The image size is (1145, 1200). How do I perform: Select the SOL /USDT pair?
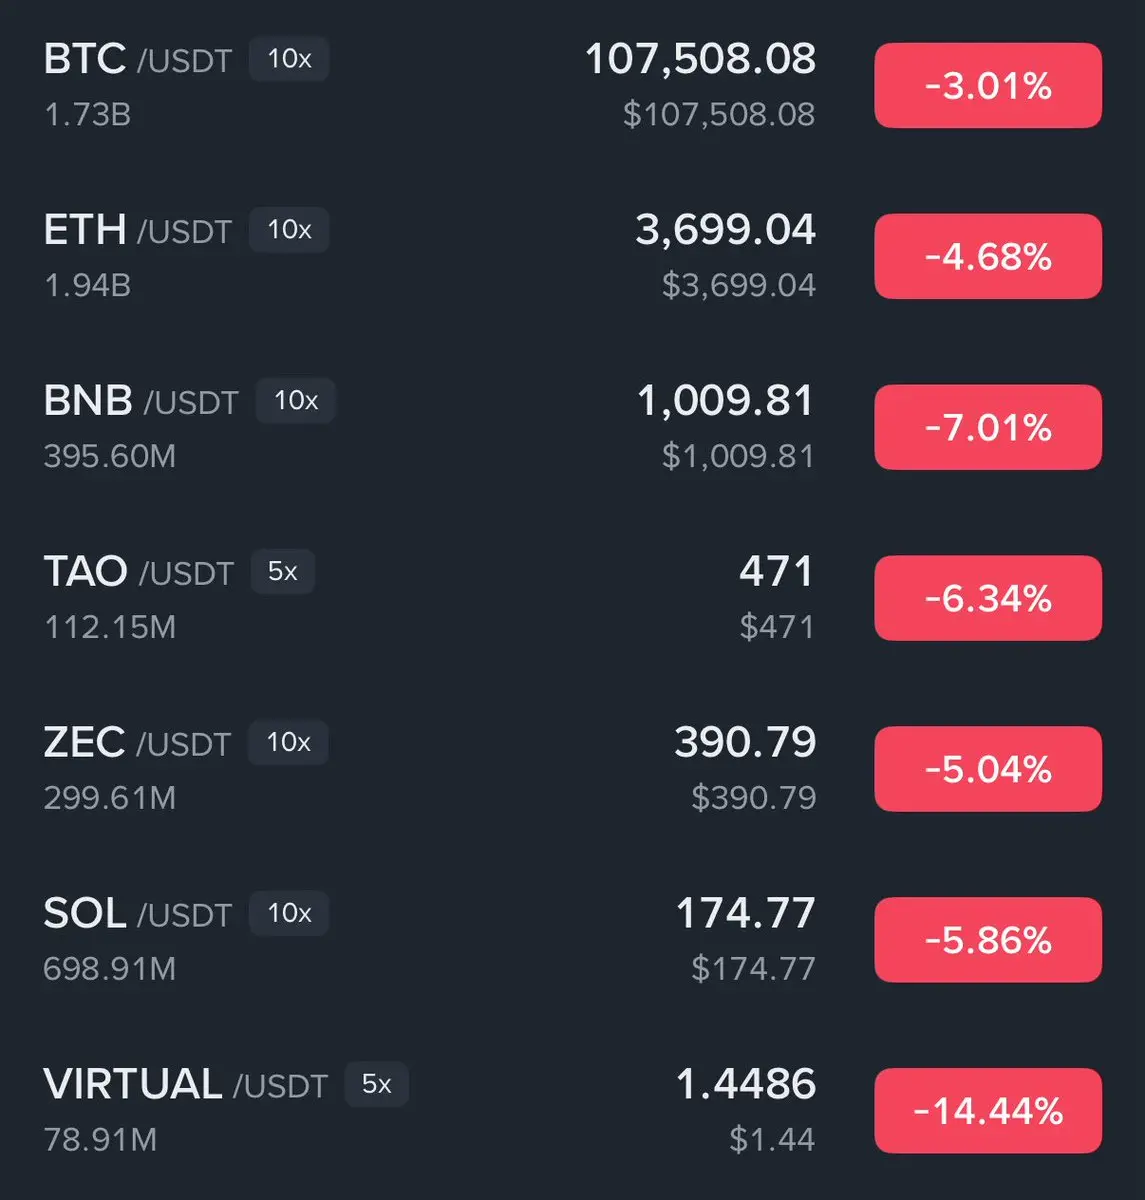tap(572, 940)
